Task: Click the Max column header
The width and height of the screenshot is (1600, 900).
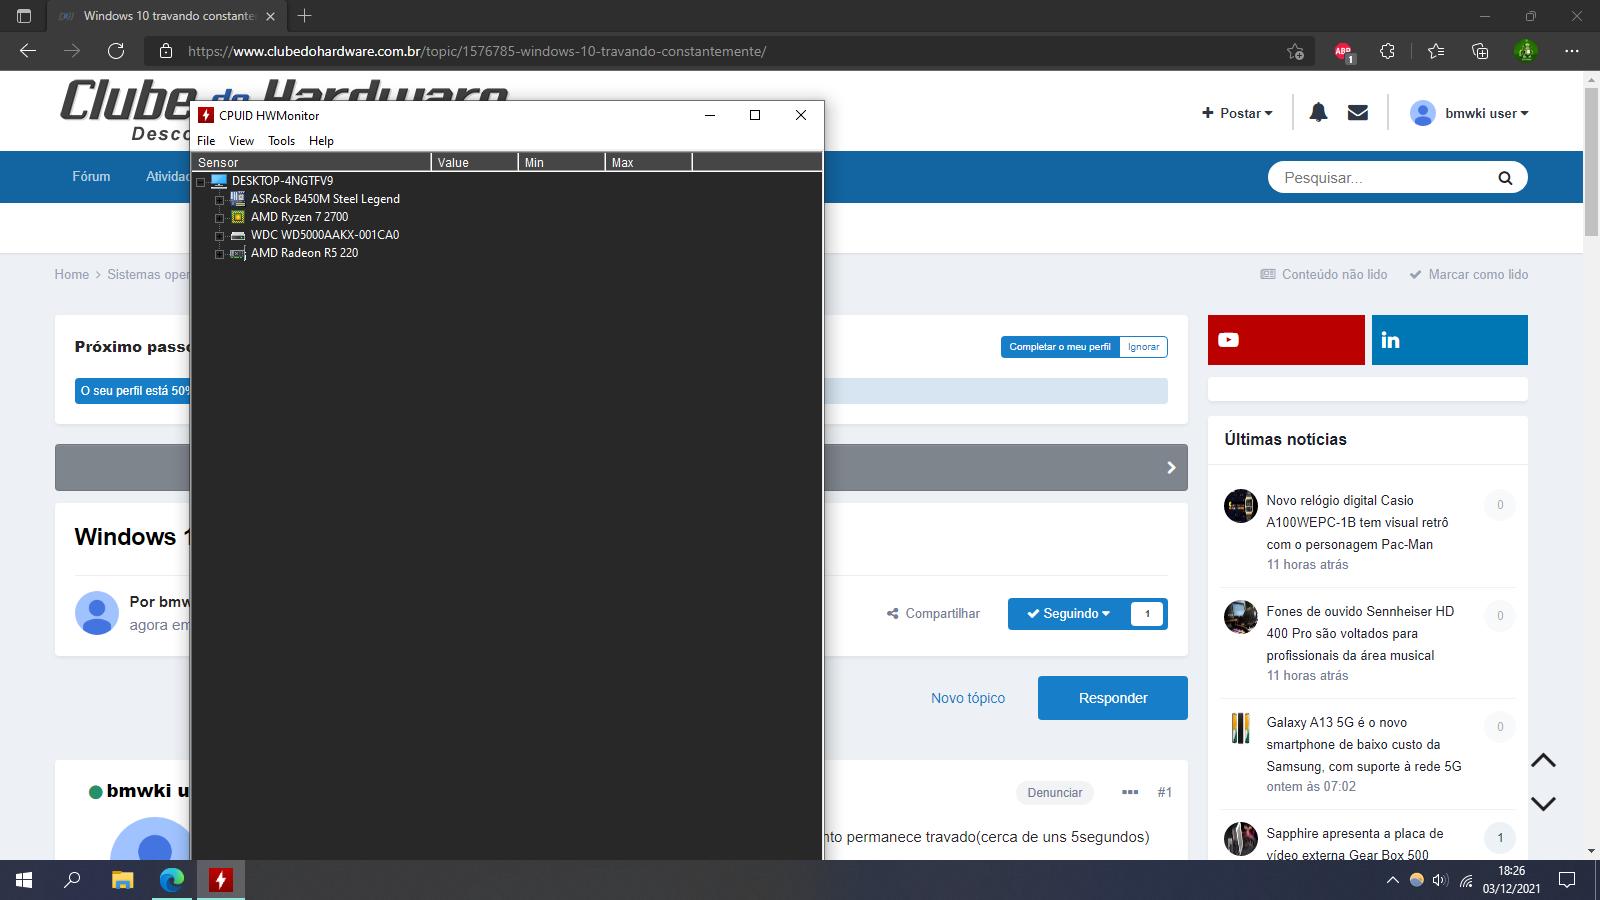Action: 648,162
